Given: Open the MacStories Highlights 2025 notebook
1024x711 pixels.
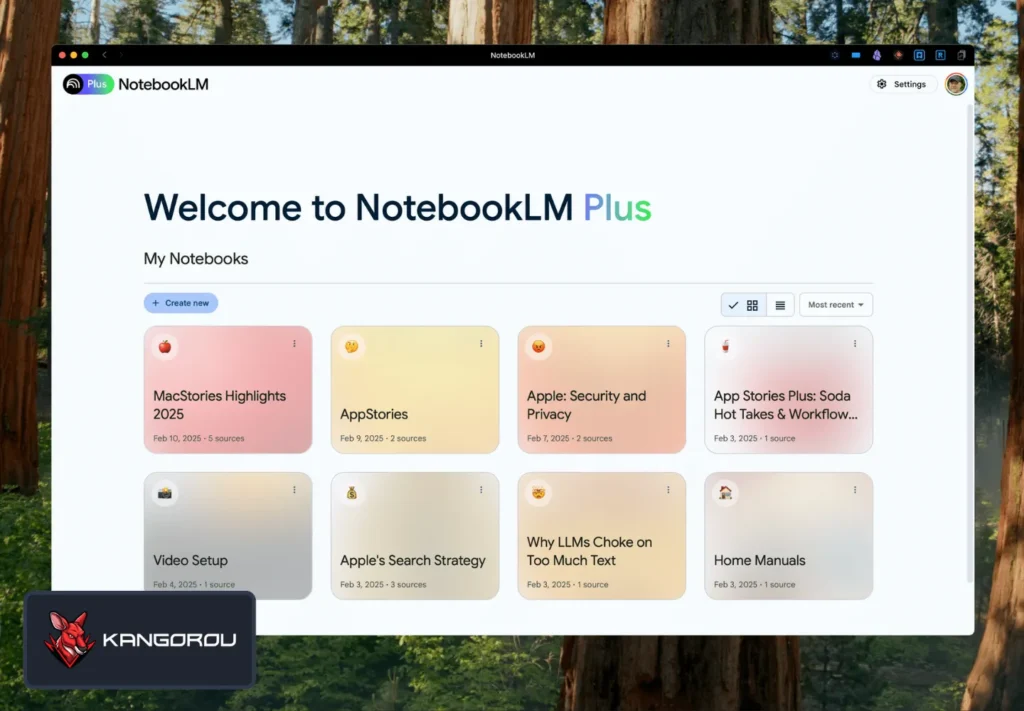Looking at the screenshot, I should point(228,390).
